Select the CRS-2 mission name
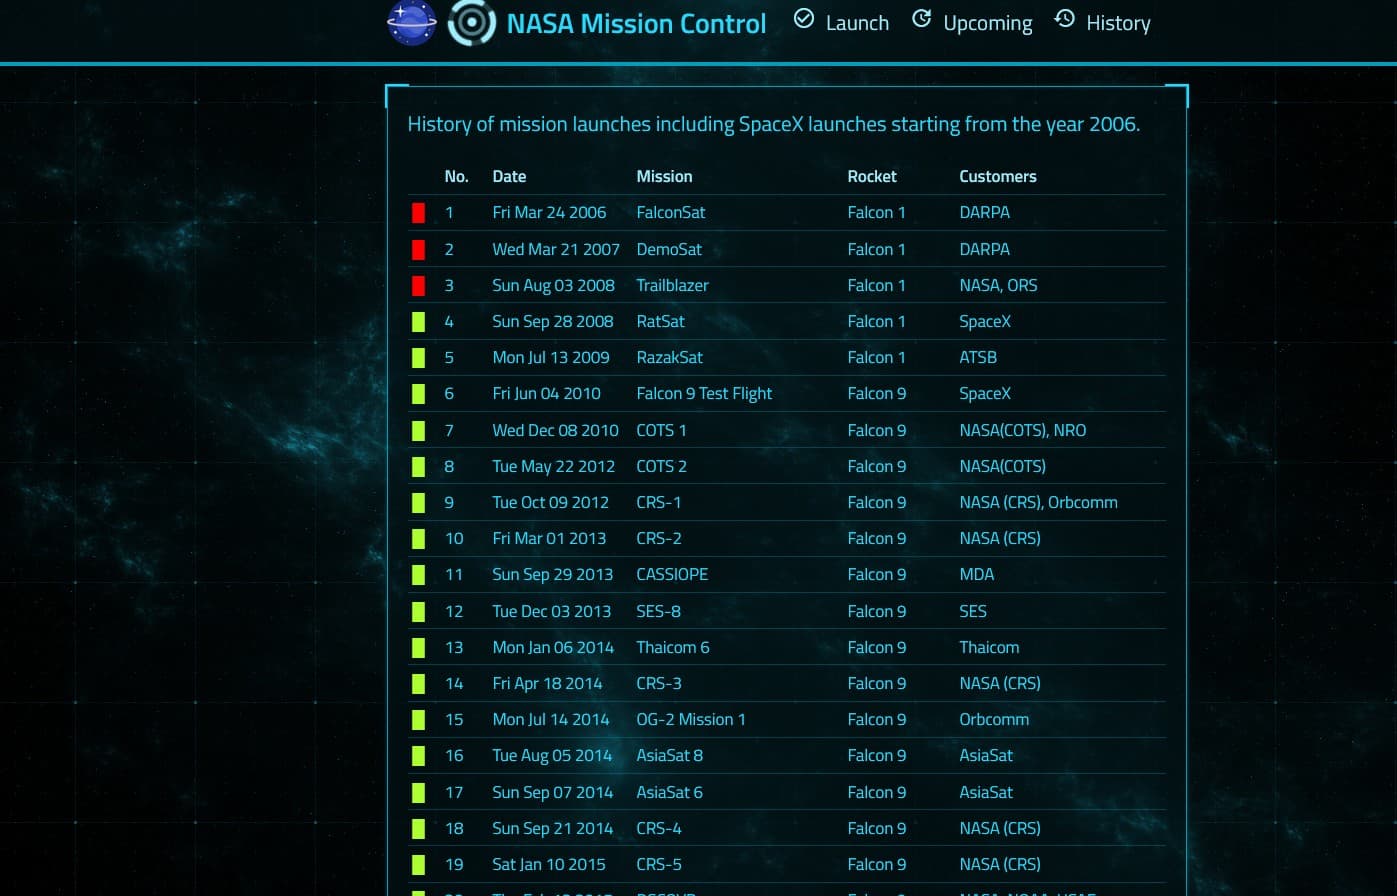Screen dimensions: 1397x896 [x=659, y=538]
